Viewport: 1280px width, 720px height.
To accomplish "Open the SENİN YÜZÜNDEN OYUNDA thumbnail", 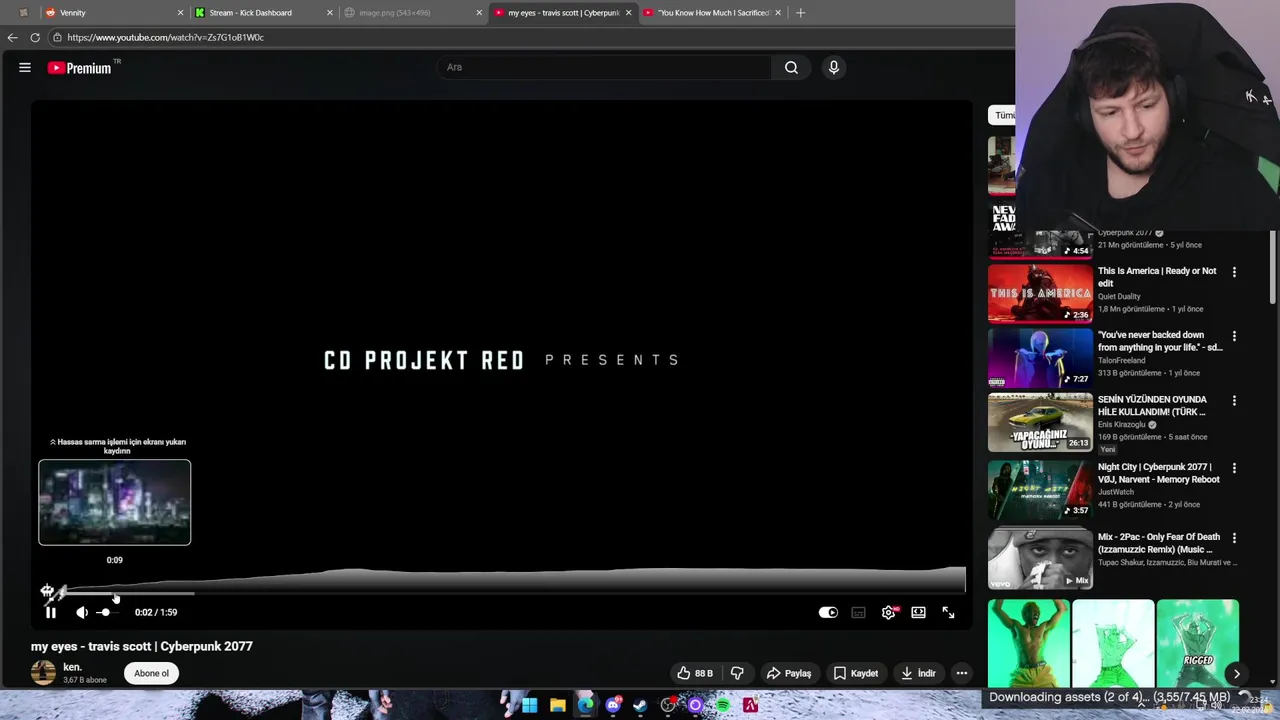I will click(1040, 422).
